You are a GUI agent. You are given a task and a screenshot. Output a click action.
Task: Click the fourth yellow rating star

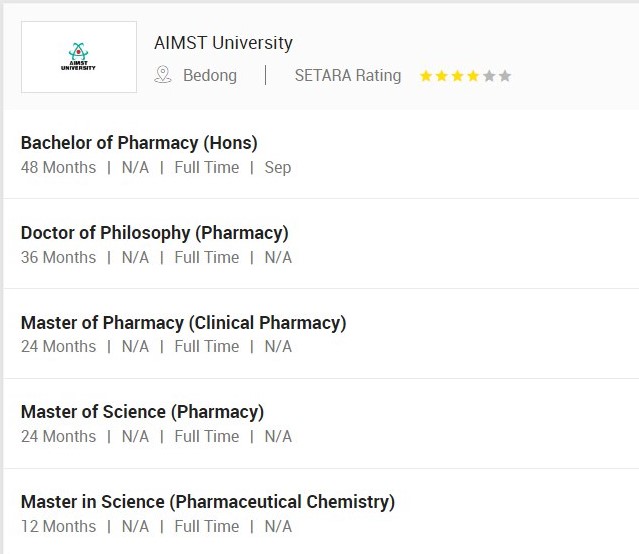pos(473,76)
